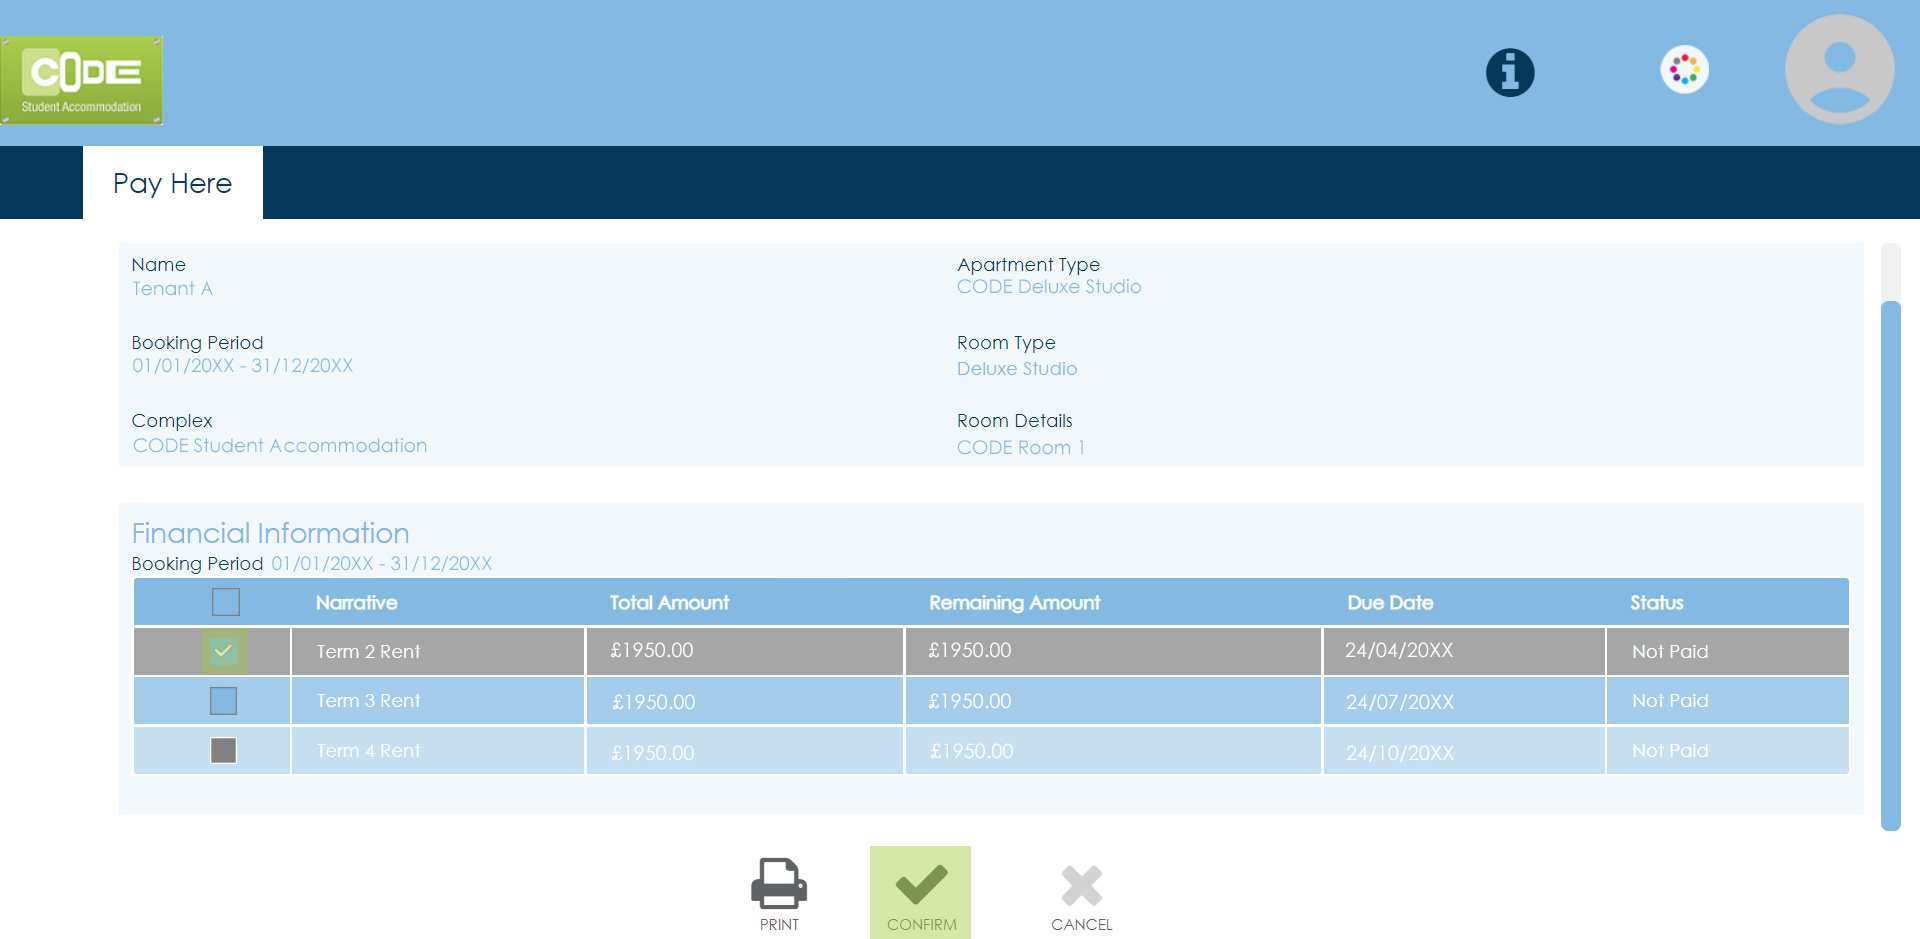Click the Due Date column header
1920x939 pixels.
pos(1390,603)
